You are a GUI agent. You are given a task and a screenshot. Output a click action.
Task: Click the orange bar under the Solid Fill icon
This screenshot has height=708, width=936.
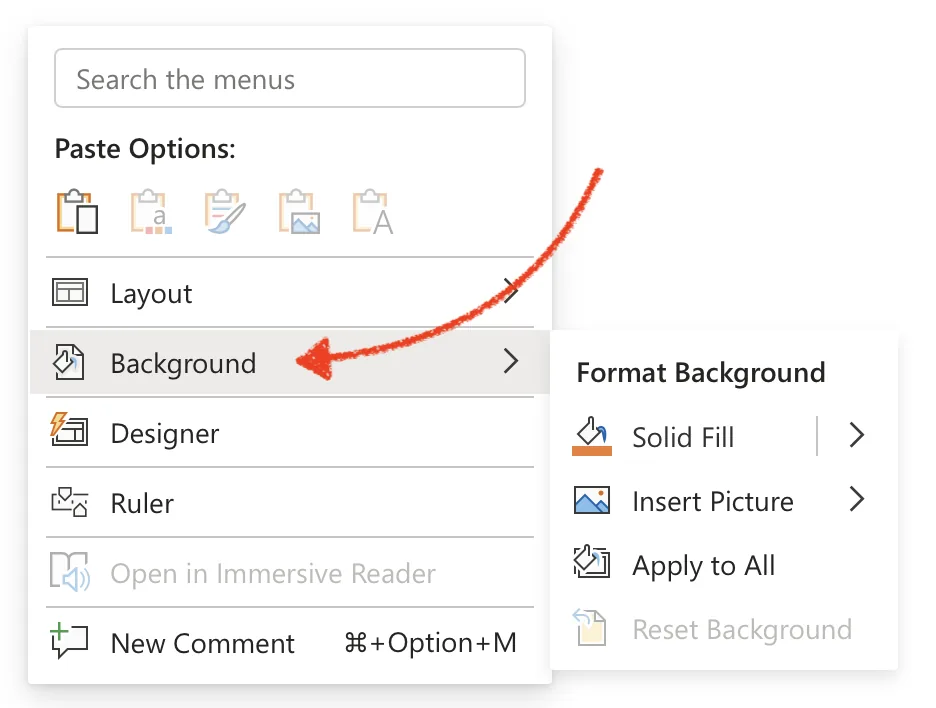592,451
